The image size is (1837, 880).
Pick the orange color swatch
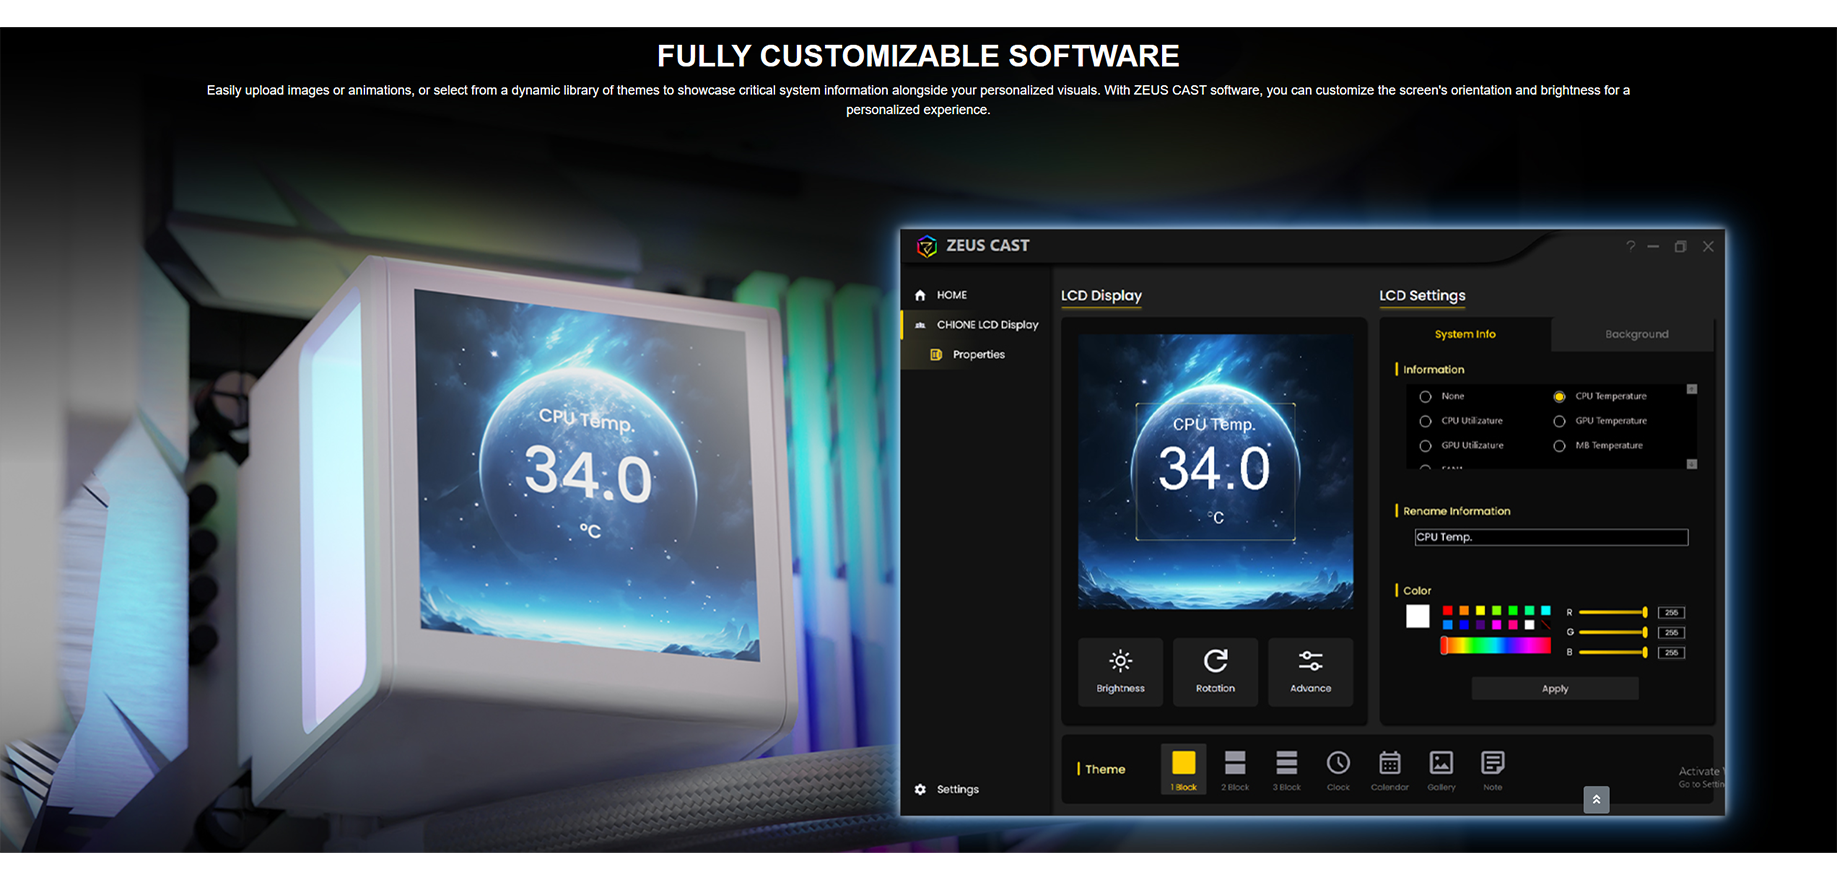tap(1464, 610)
